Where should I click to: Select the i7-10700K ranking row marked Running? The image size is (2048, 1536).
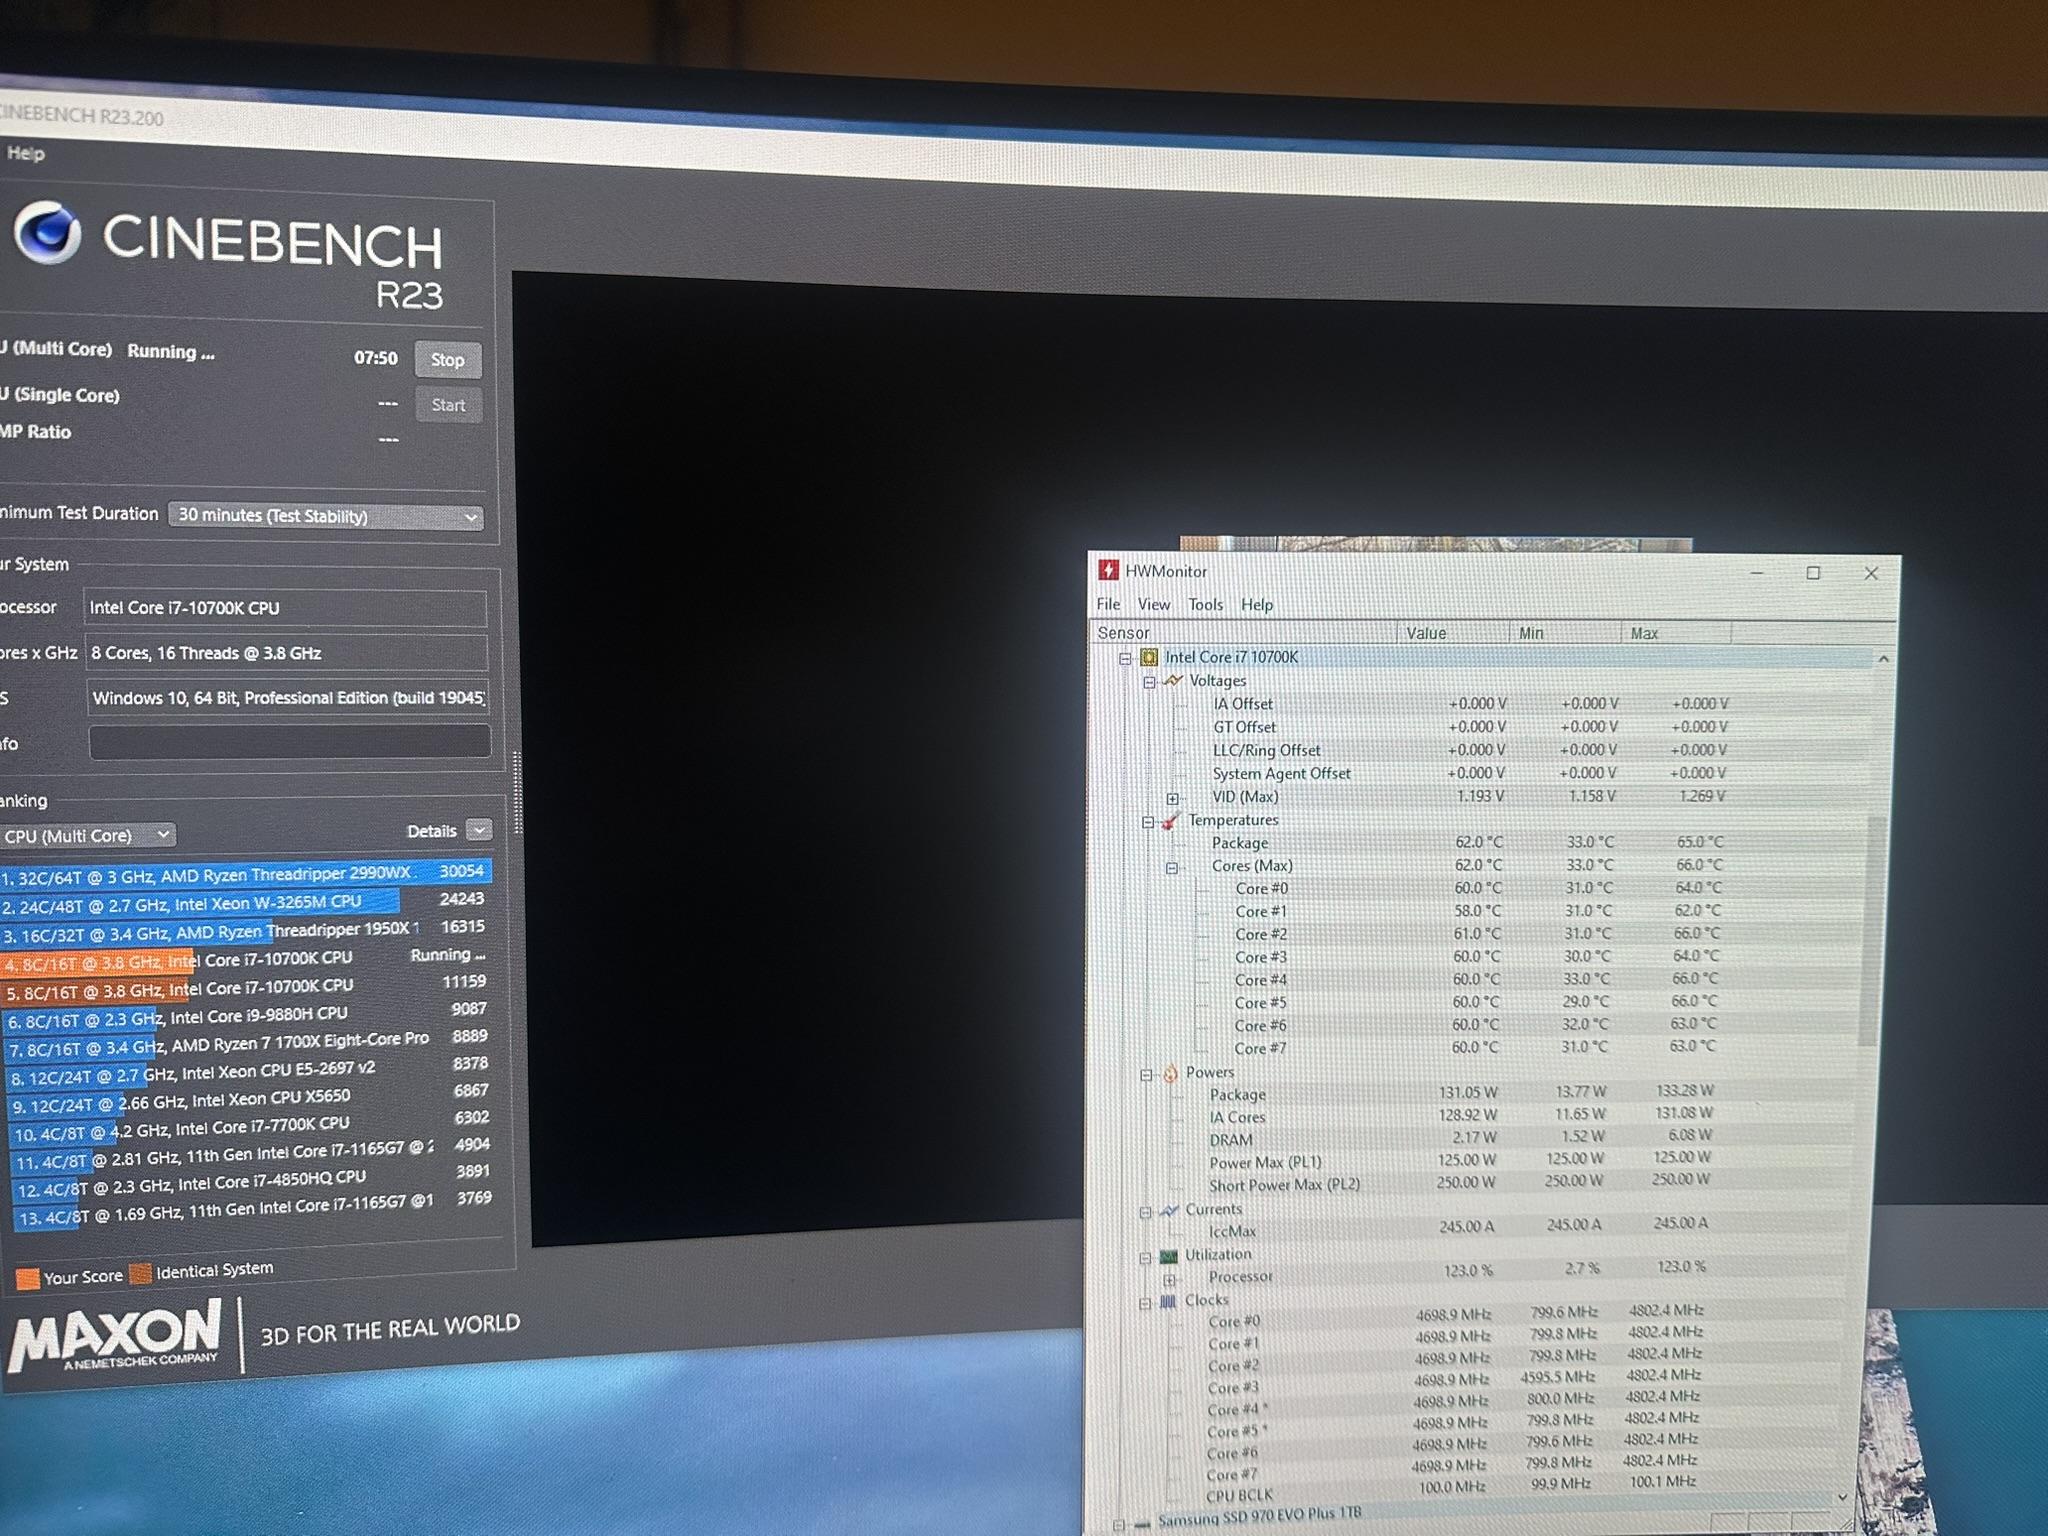tap(245, 958)
